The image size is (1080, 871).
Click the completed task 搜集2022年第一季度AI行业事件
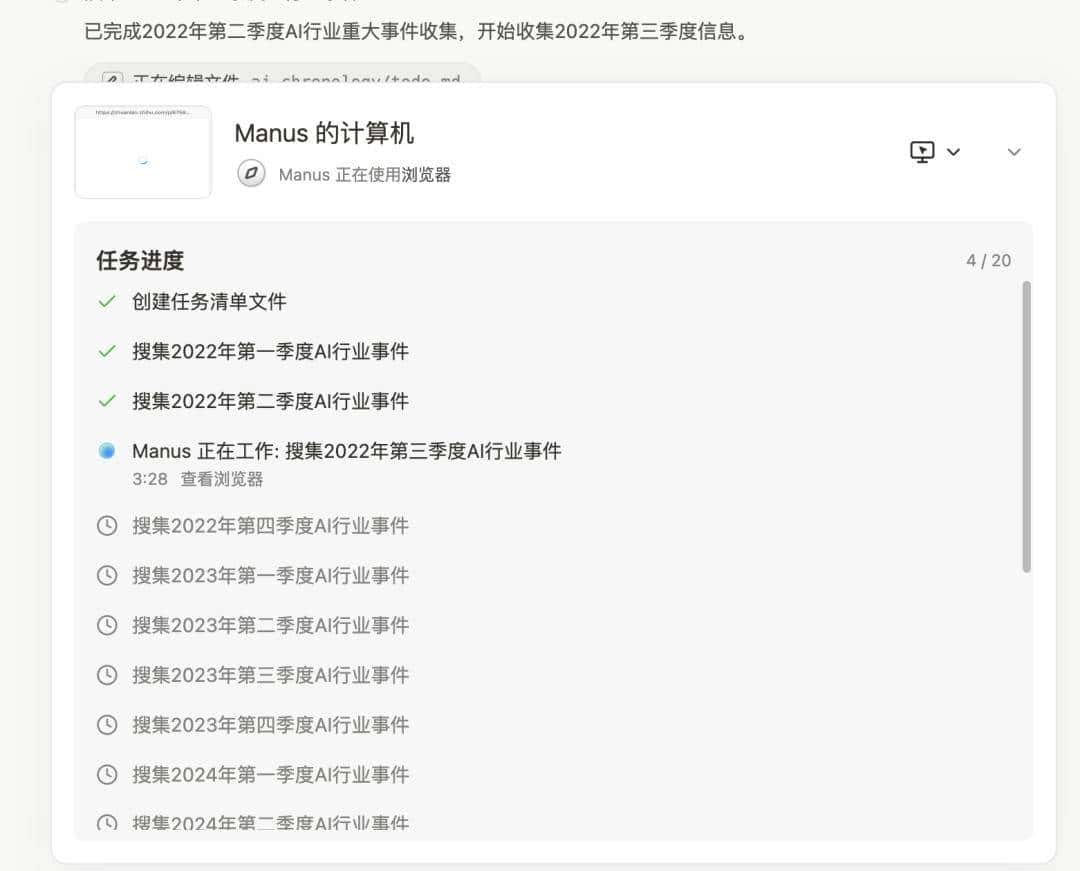[270, 351]
